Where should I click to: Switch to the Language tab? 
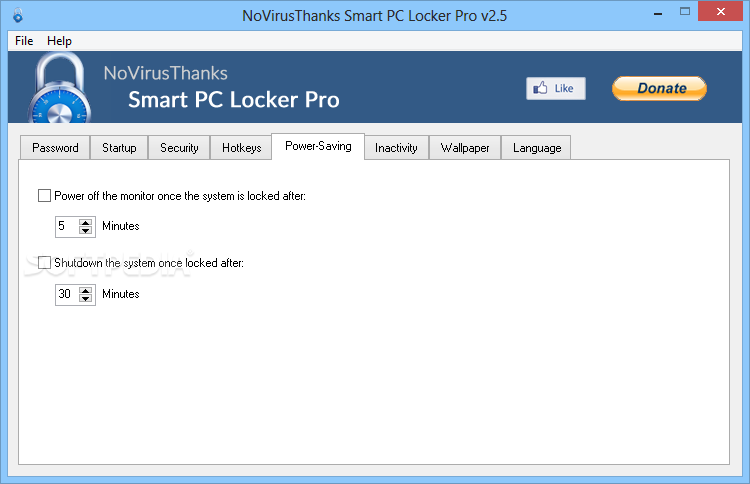click(x=537, y=148)
